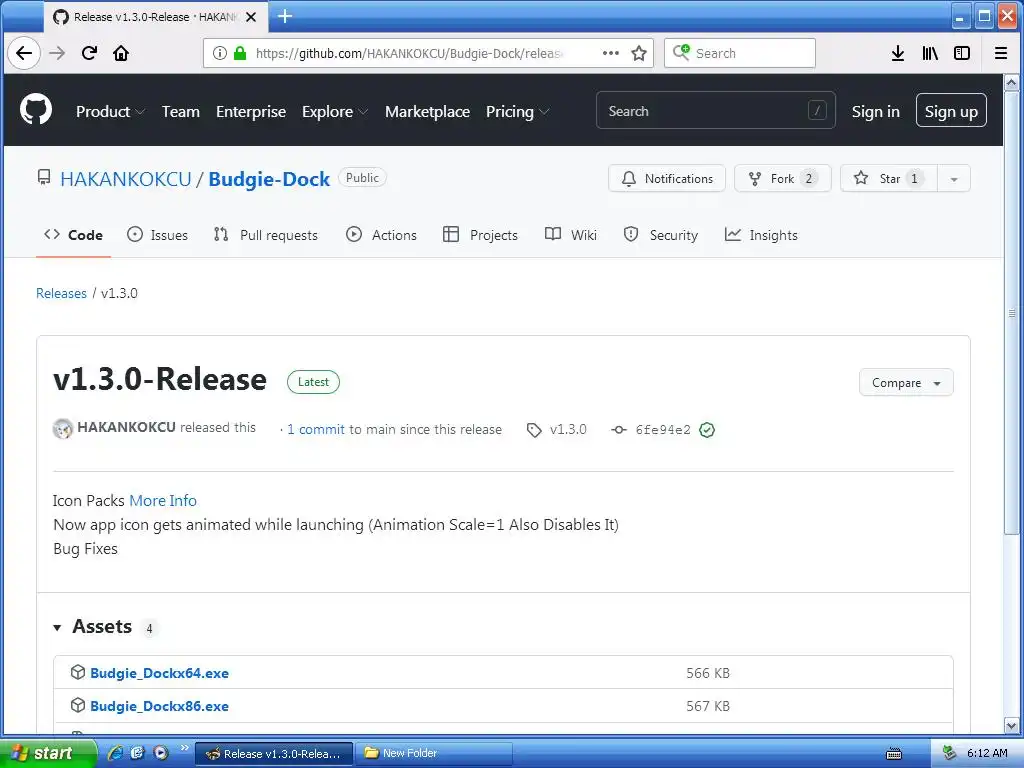Fork the repository with Fork button

(782, 179)
